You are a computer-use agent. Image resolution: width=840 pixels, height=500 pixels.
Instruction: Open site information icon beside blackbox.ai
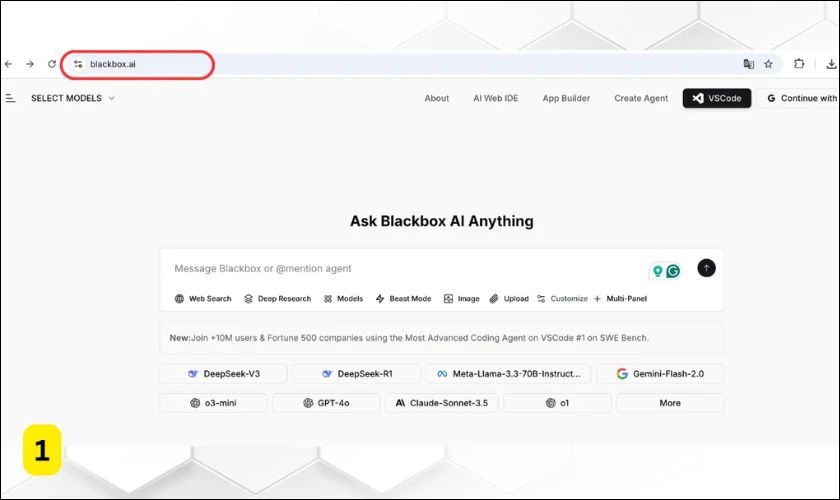tap(78, 64)
